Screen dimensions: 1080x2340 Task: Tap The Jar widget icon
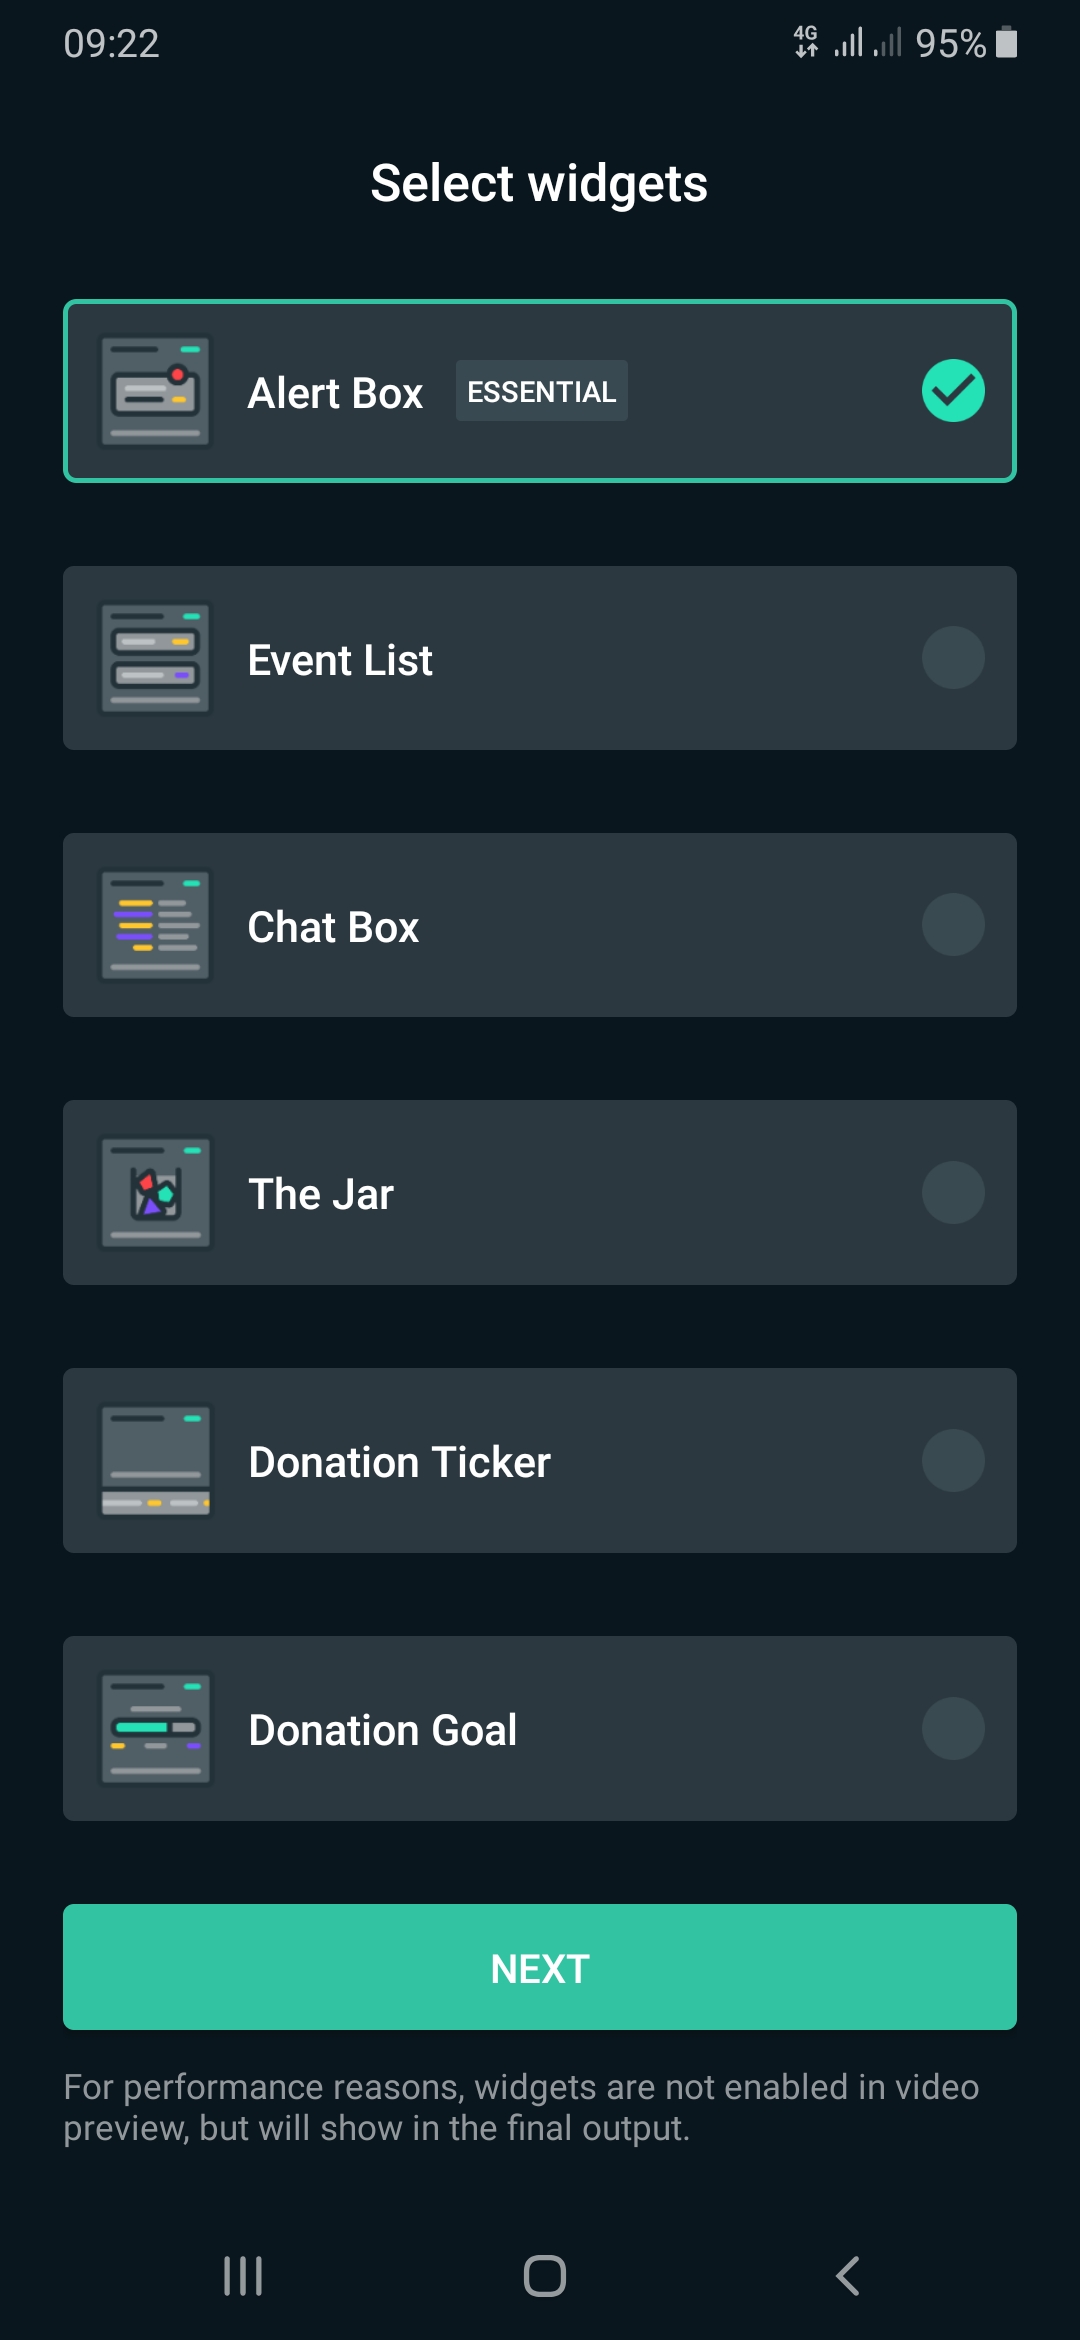click(155, 1193)
